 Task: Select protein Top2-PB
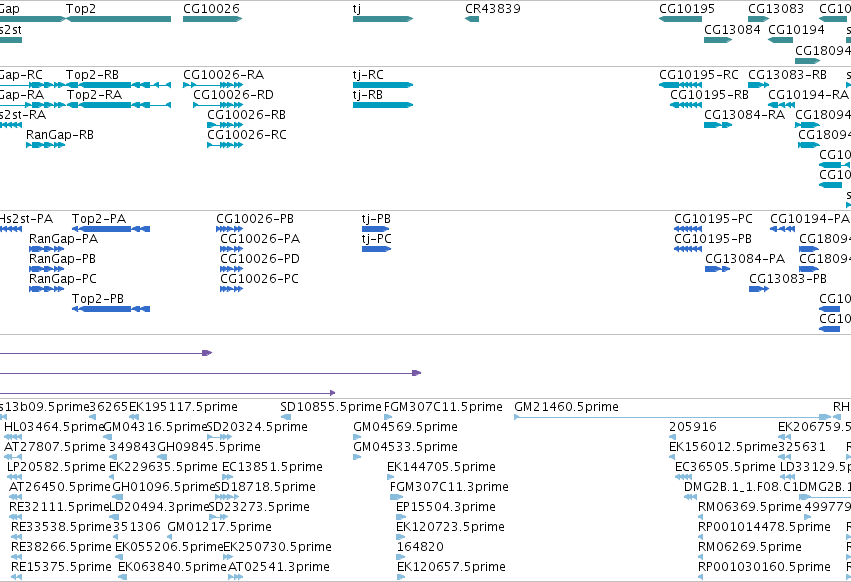[x=98, y=299]
